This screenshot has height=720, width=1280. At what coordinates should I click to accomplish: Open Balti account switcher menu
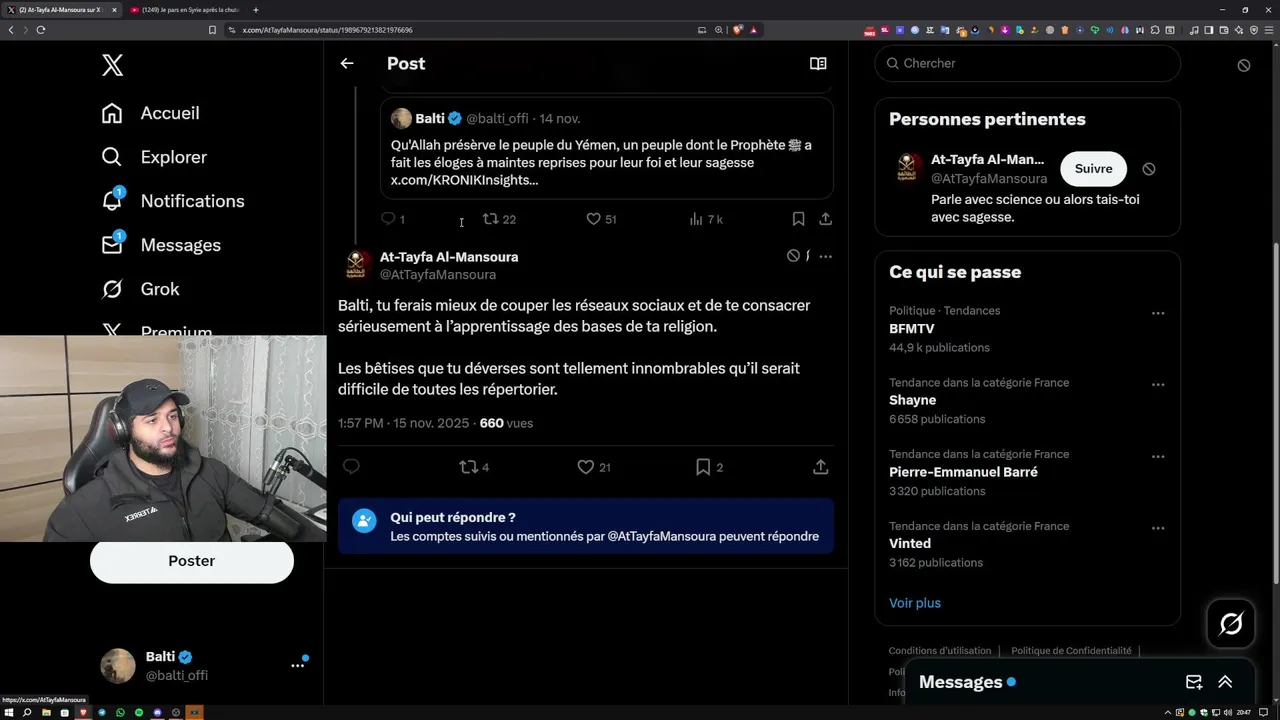pos(298,665)
